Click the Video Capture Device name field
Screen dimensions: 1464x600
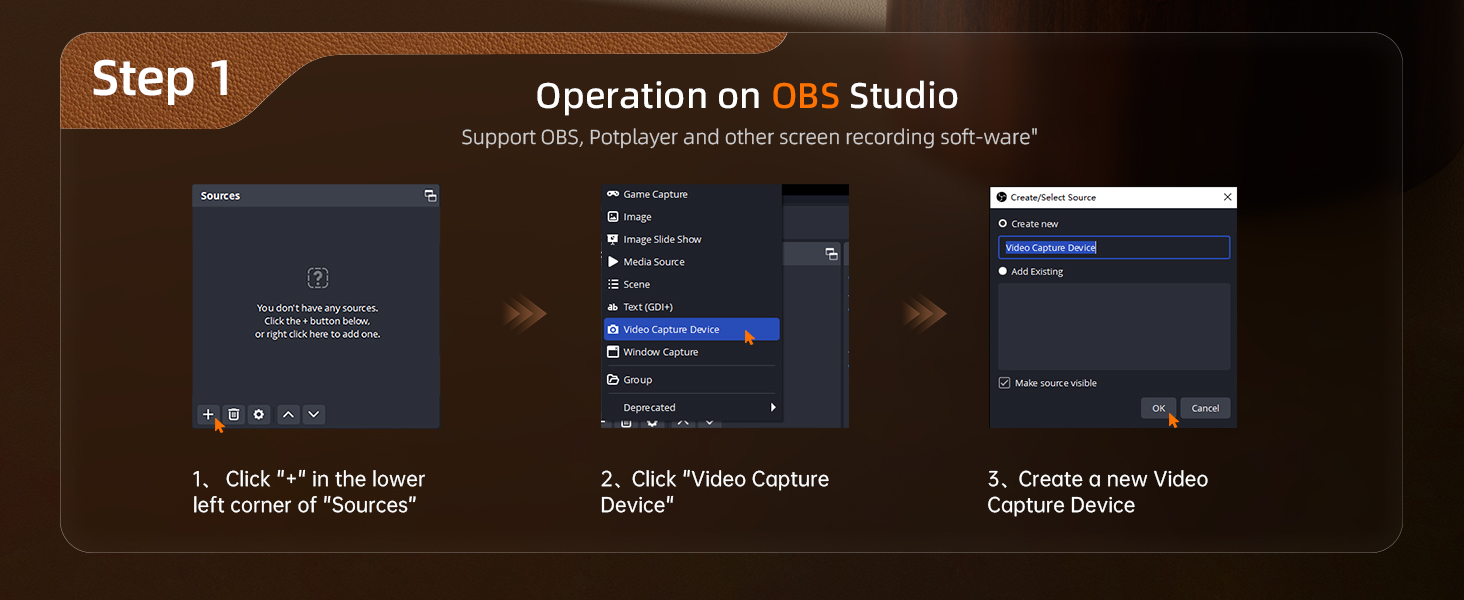click(1114, 248)
